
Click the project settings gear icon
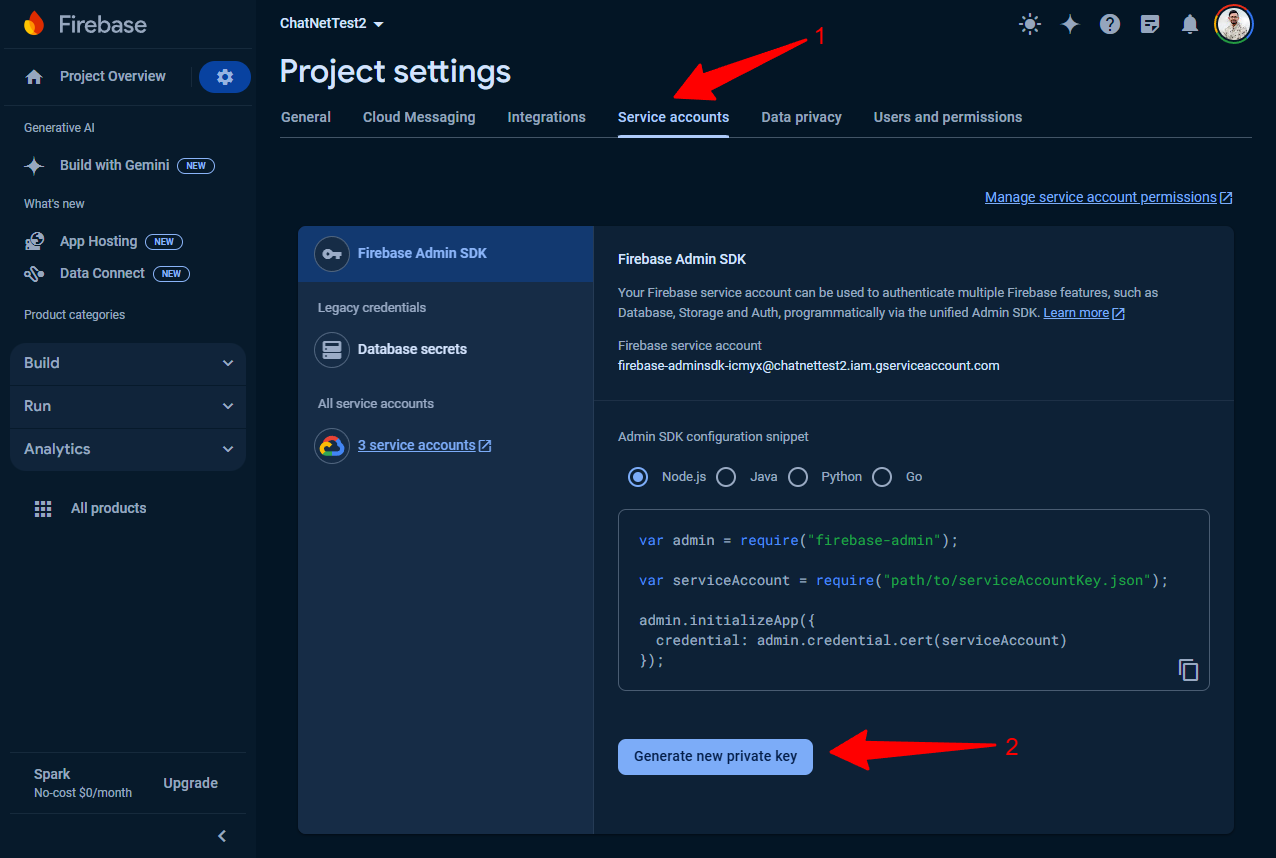pyautogui.click(x=225, y=77)
